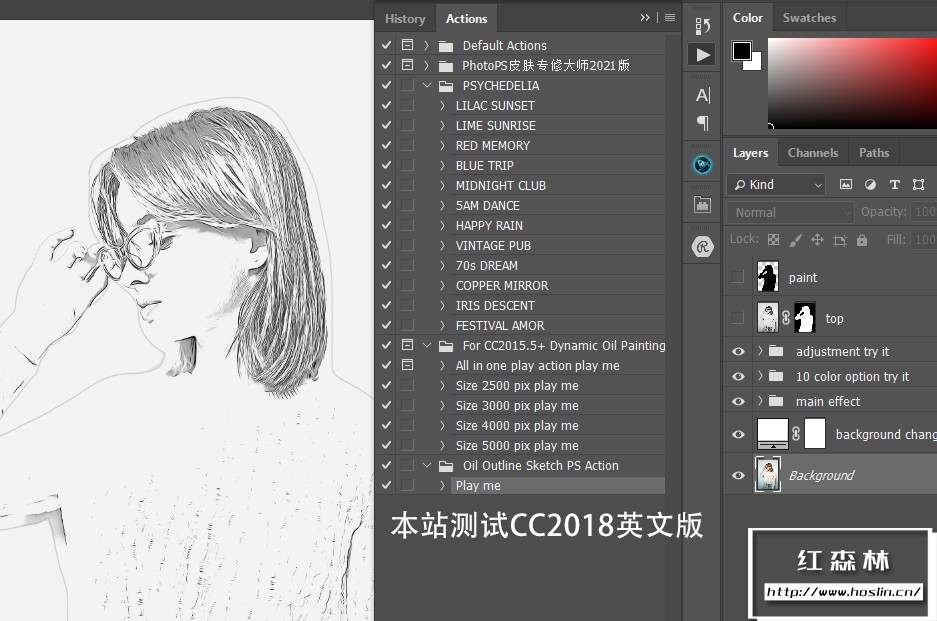Select the Play me action
937x621 pixels.
[x=478, y=485]
